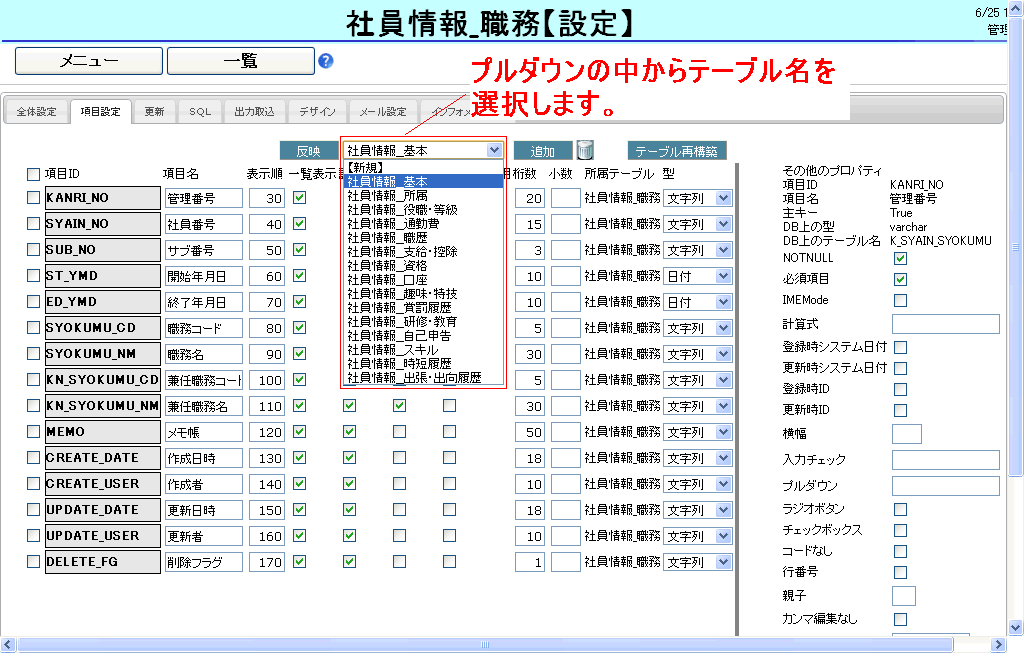The width and height of the screenshot is (1024, 653).
Task: Click the 計算式 input field
Action: point(945,324)
